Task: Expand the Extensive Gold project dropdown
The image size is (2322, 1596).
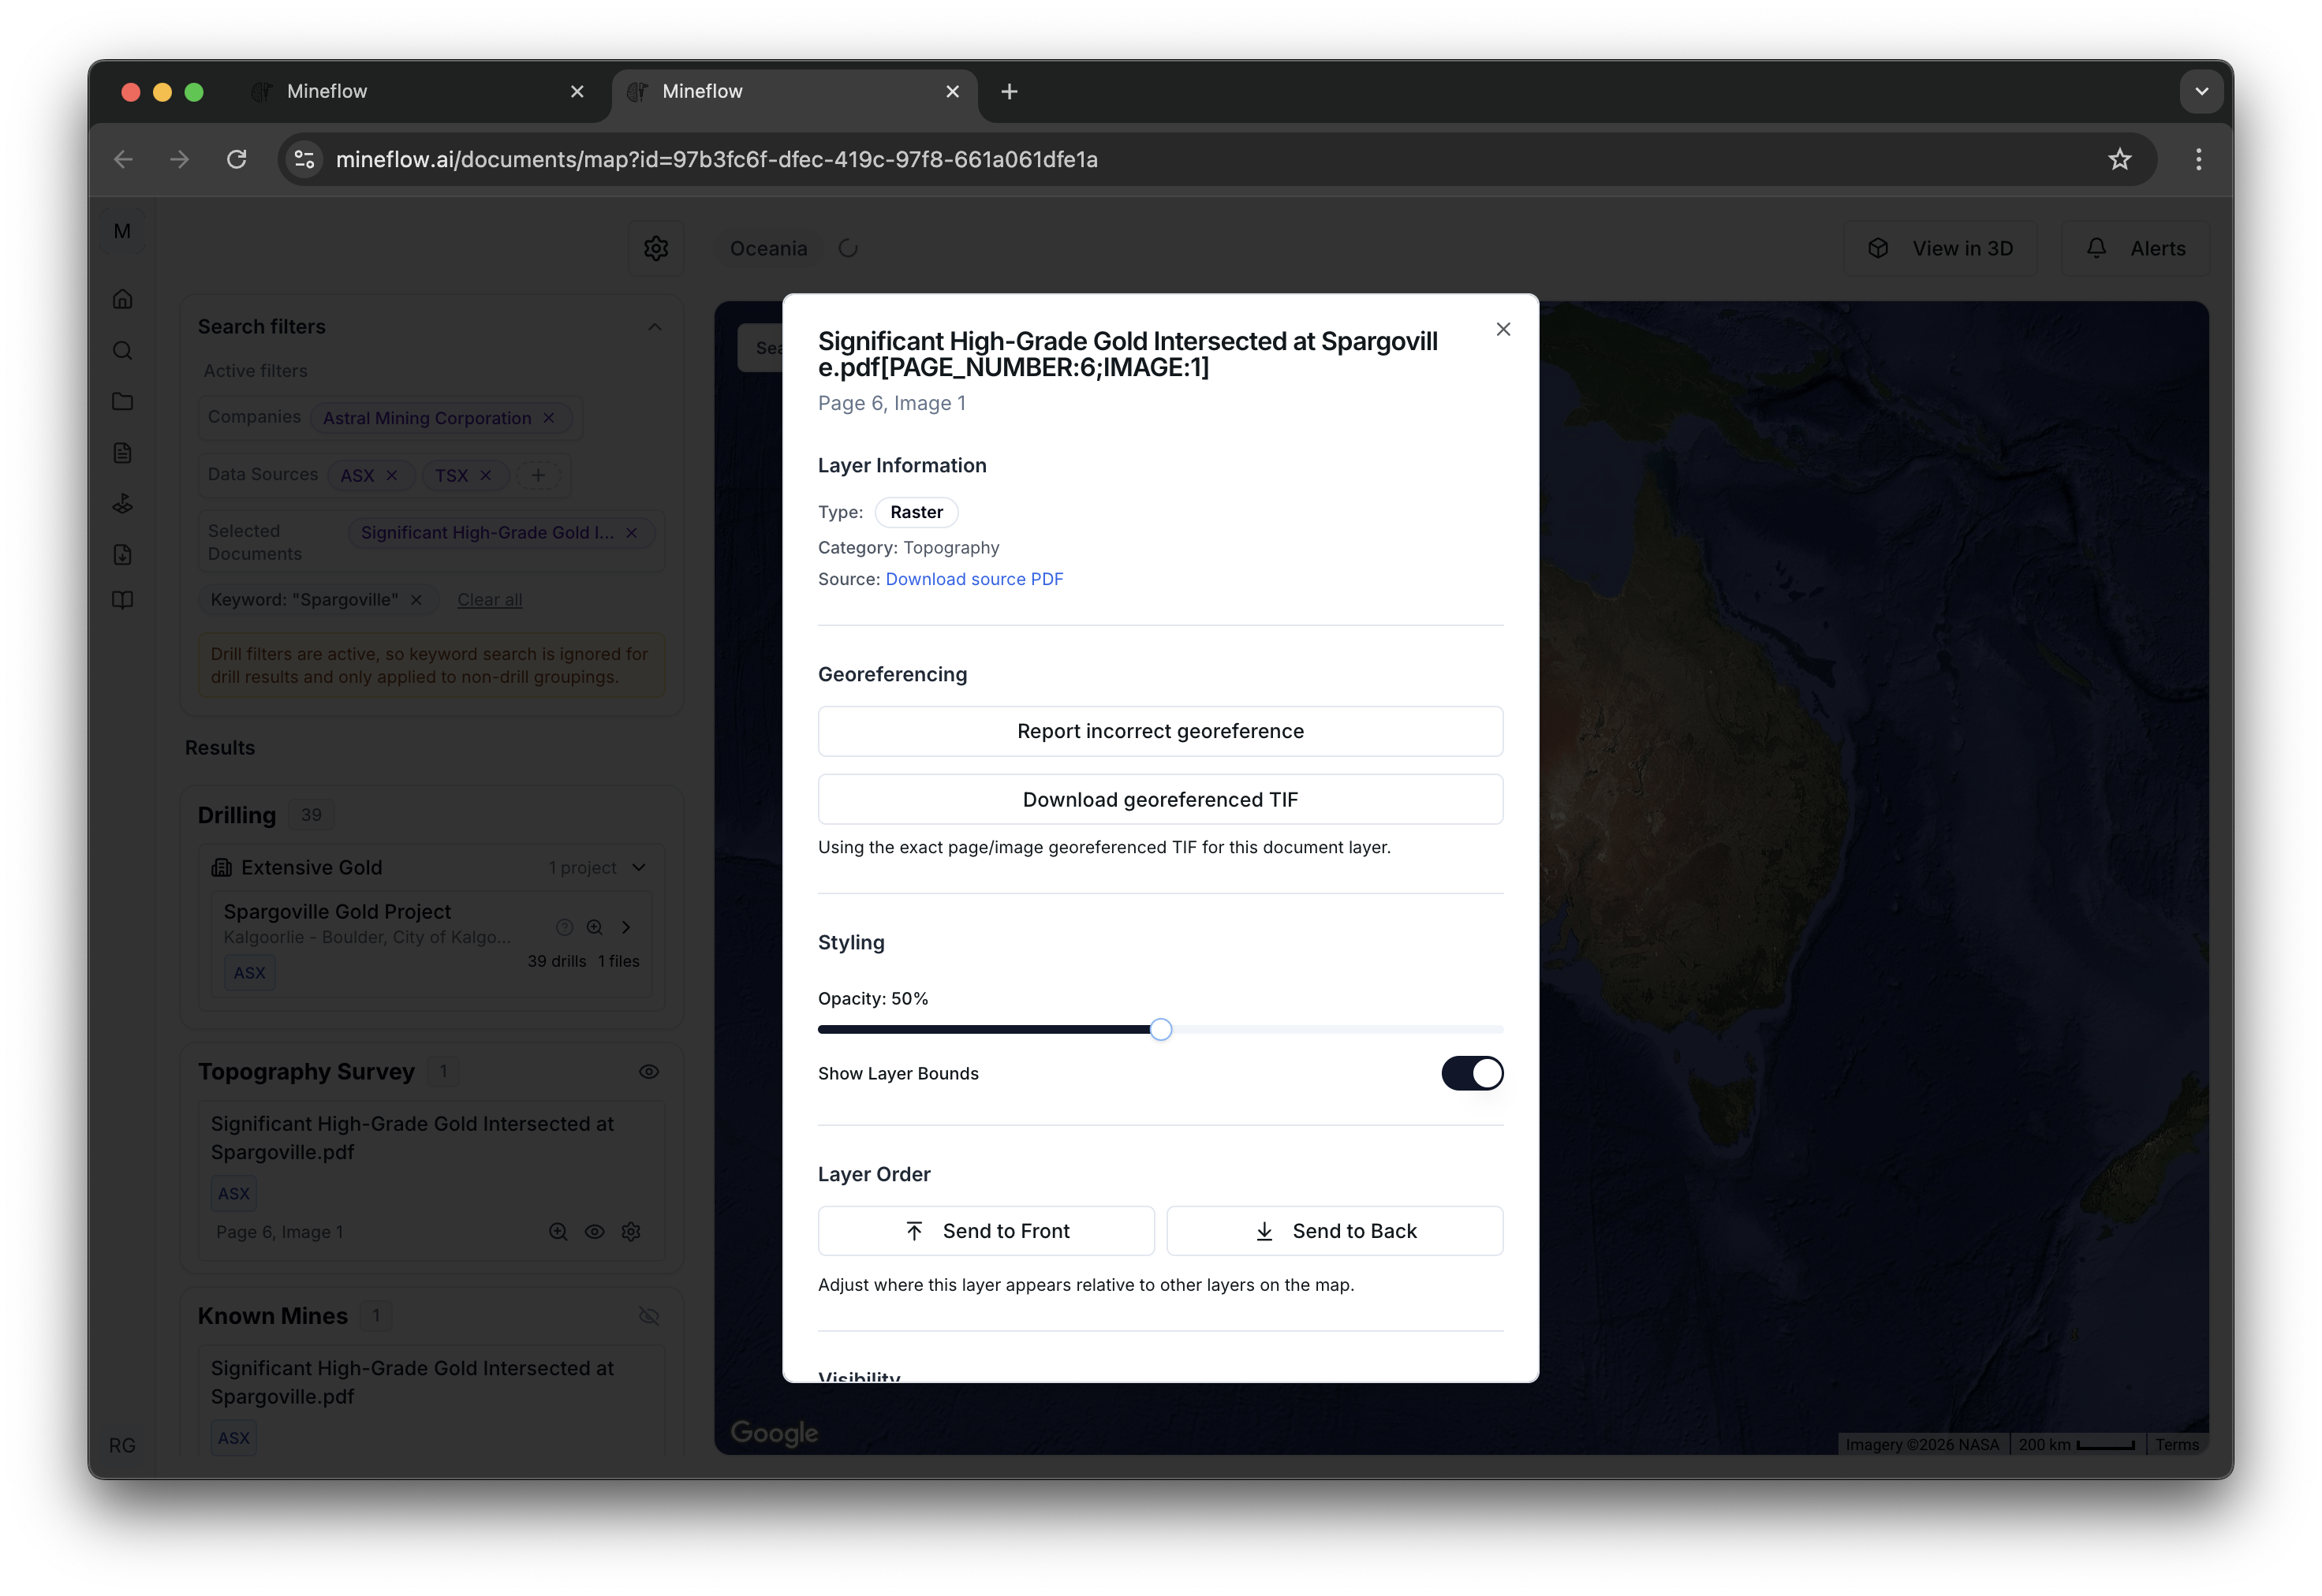Action: point(640,867)
